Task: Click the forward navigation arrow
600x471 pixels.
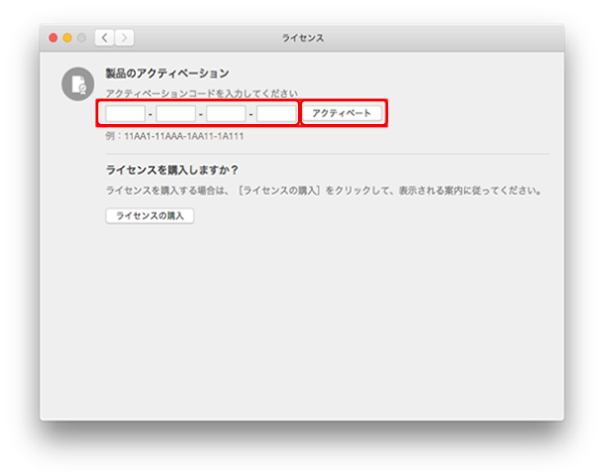Action: (124, 37)
